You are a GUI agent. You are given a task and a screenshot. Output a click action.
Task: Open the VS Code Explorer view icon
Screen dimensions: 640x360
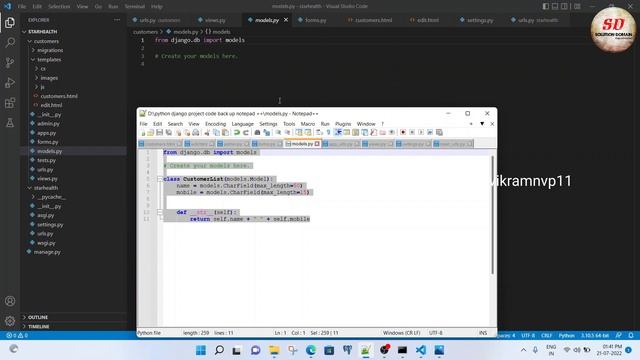point(10,23)
